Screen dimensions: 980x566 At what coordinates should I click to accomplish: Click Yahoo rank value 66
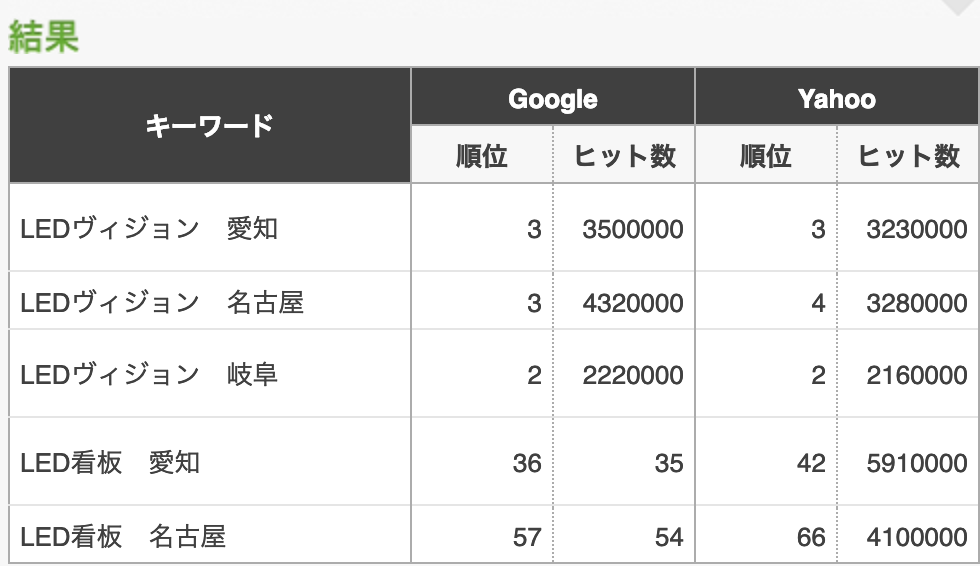pos(811,537)
